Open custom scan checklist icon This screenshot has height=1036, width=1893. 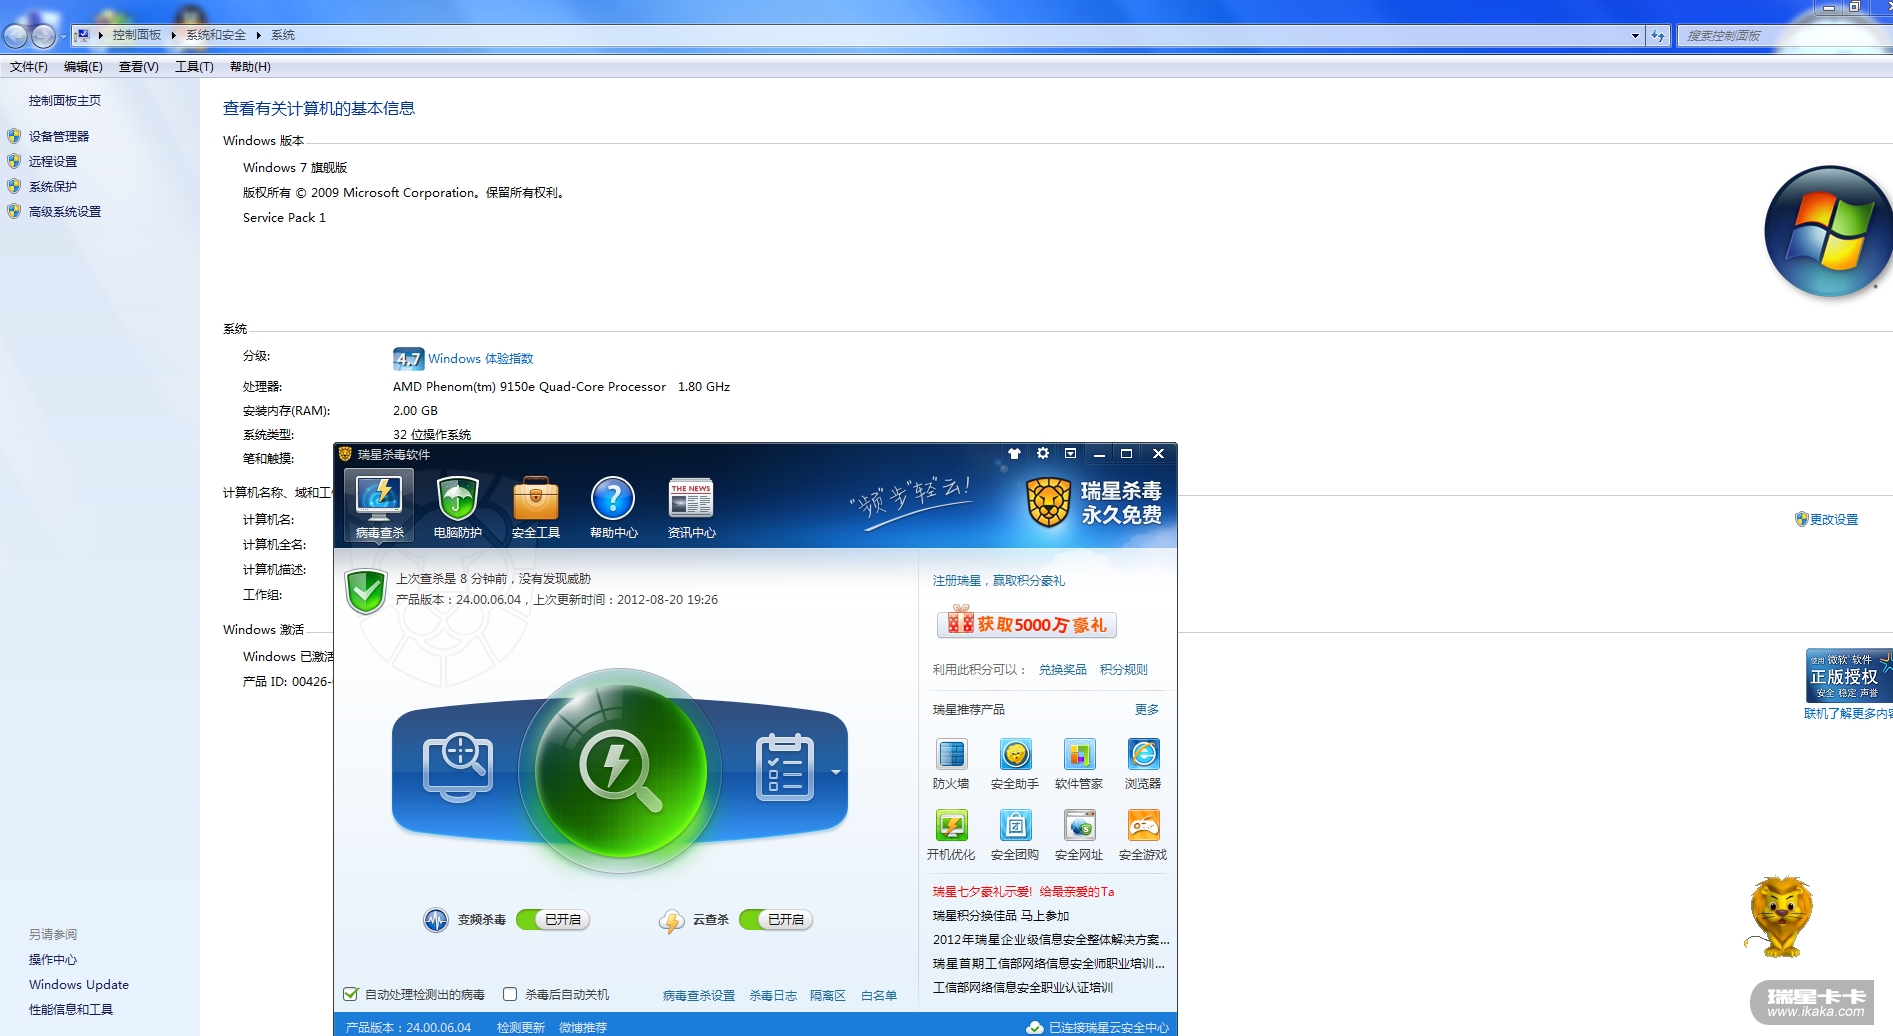(x=785, y=768)
